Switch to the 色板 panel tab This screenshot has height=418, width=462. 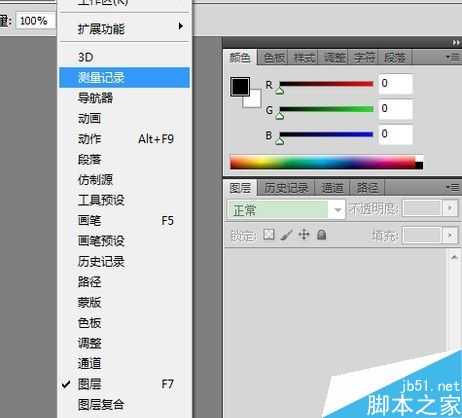click(274, 58)
